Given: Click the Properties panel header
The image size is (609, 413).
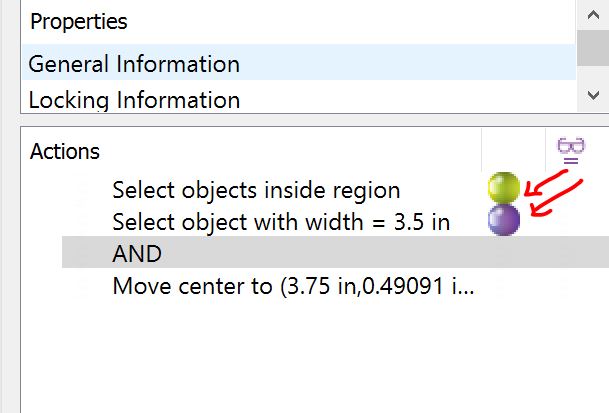Looking at the screenshot, I should pyautogui.click(x=78, y=21).
